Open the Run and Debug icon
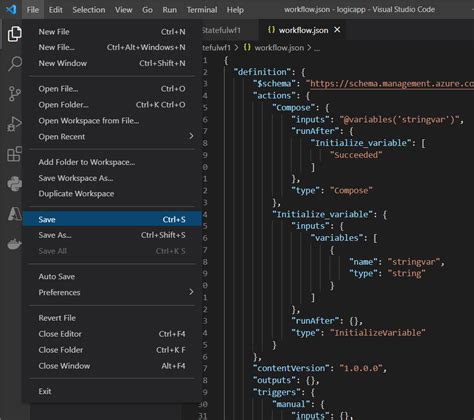This screenshot has height=420, width=474. [15, 124]
